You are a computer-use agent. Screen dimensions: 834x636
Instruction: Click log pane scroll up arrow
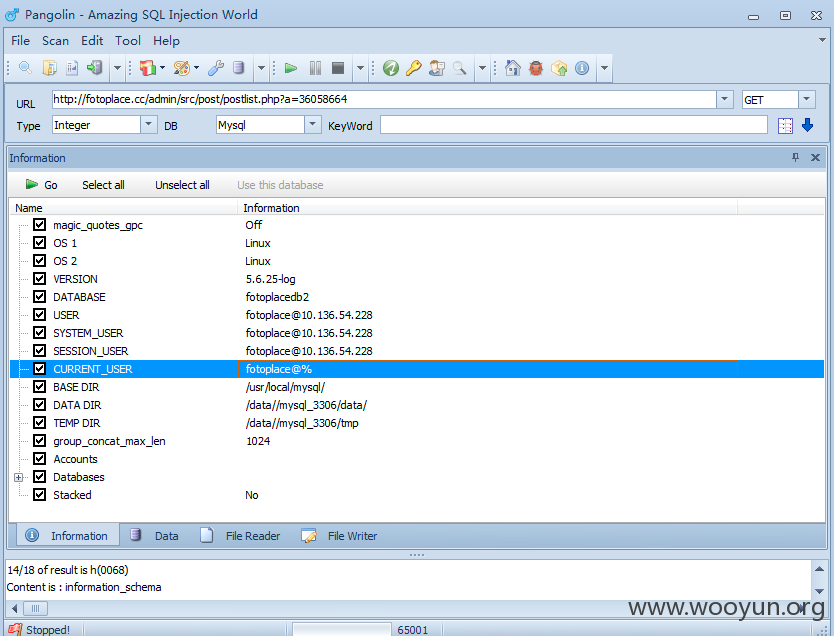pos(819,569)
